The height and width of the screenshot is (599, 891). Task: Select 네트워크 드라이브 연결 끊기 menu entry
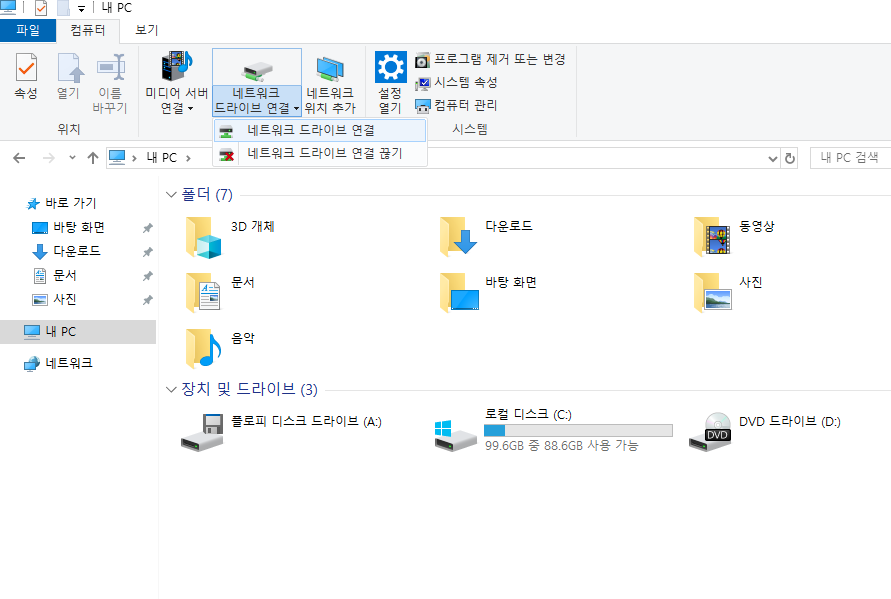320,153
